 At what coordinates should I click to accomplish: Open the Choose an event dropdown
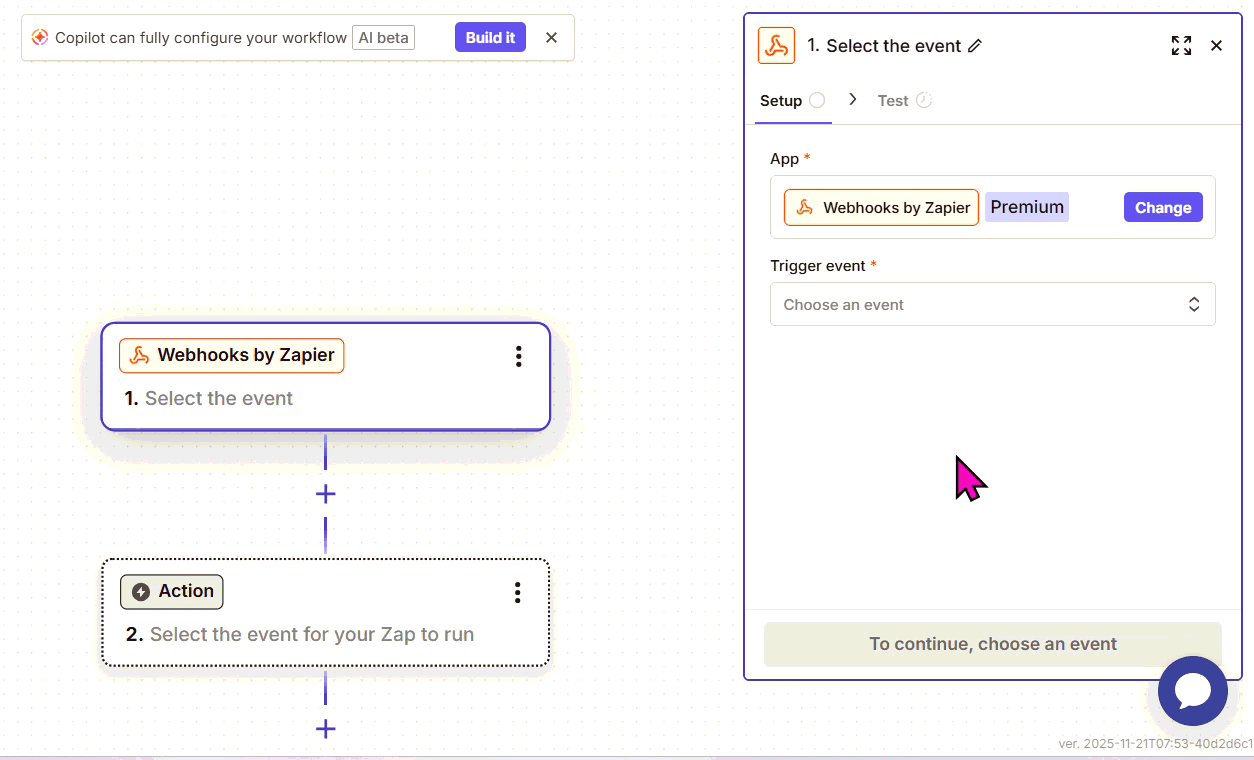coord(992,304)
